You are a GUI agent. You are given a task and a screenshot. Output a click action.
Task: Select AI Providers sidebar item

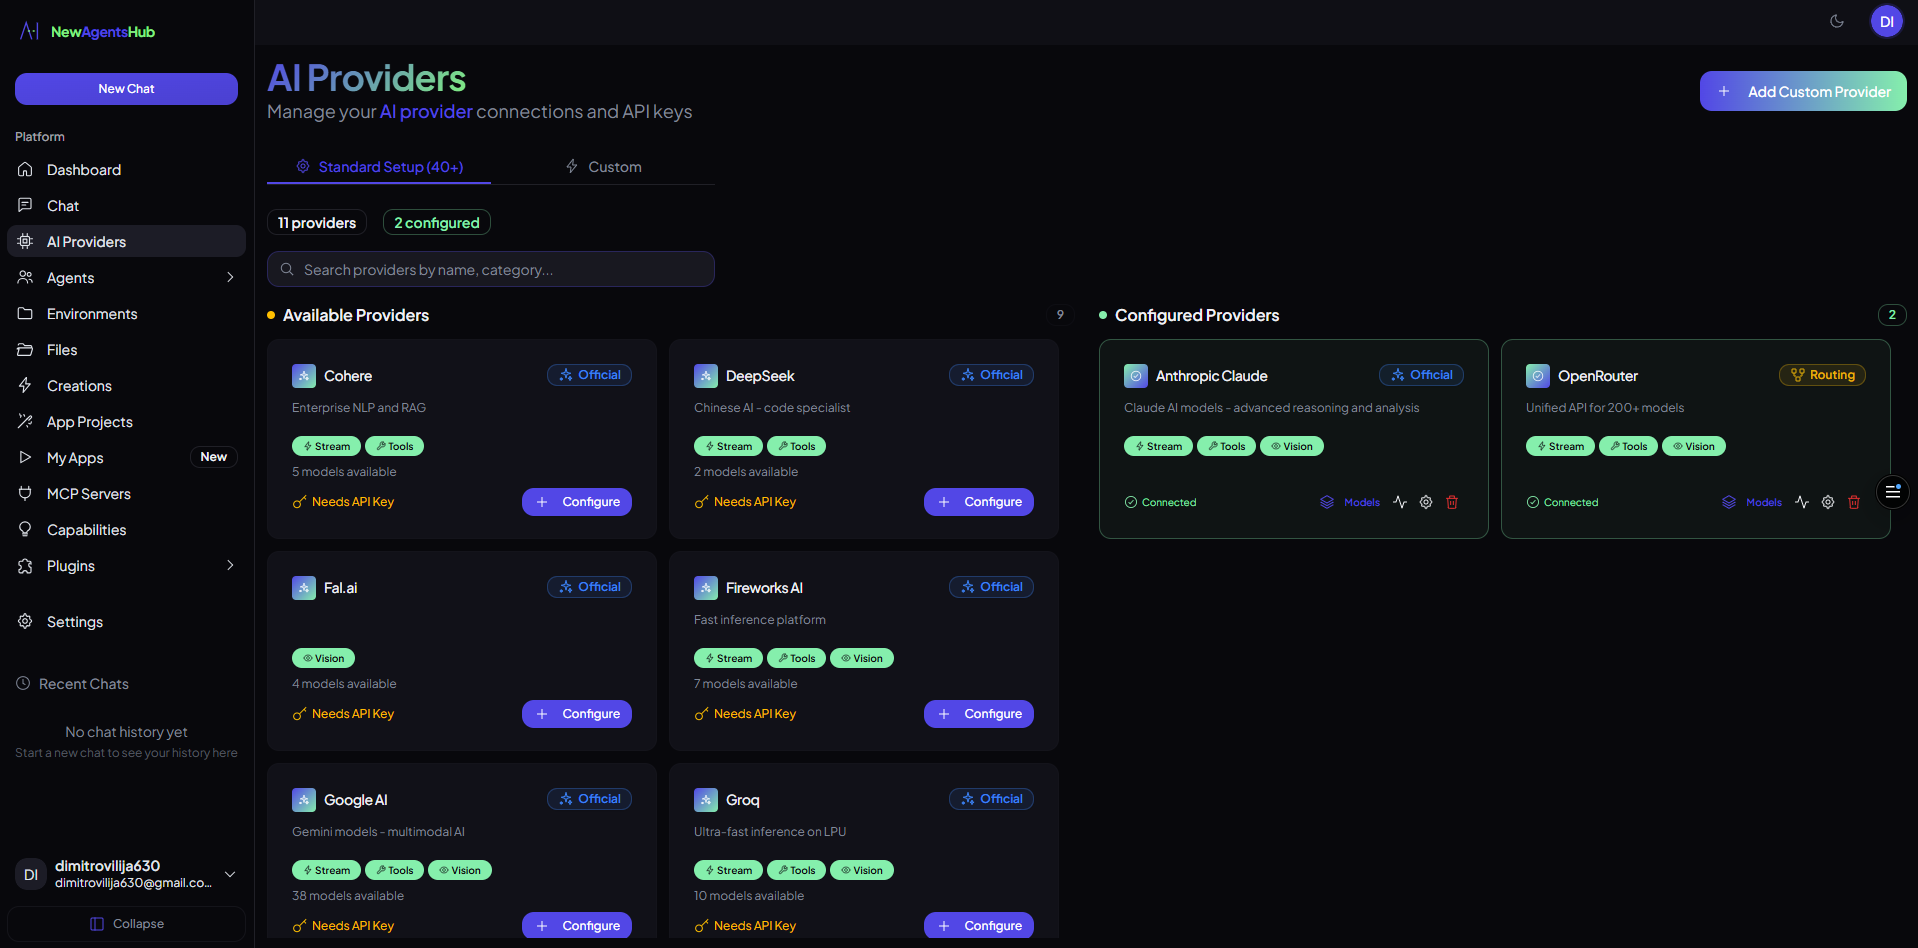126,242
